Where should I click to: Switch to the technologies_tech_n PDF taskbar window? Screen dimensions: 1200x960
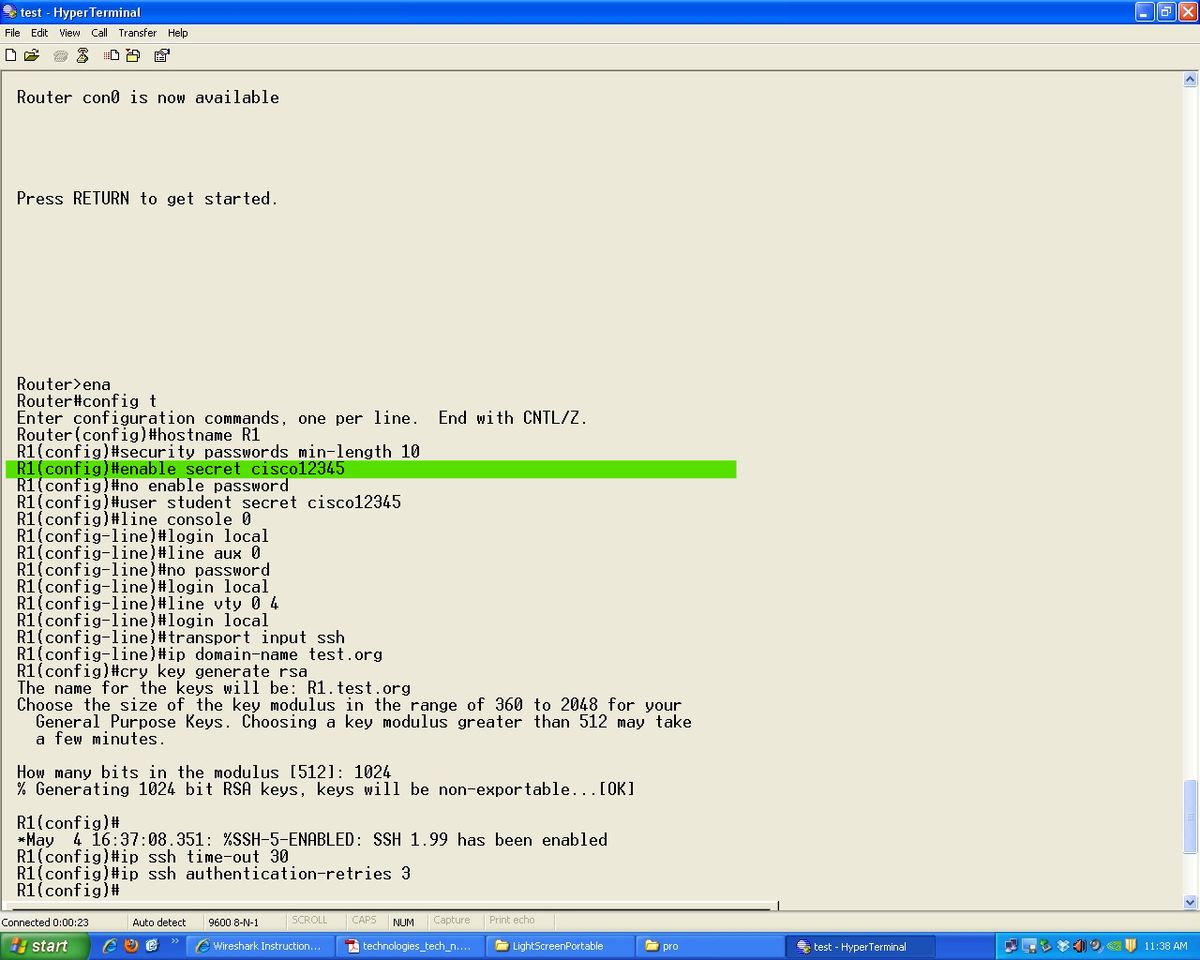coord(409,946)
